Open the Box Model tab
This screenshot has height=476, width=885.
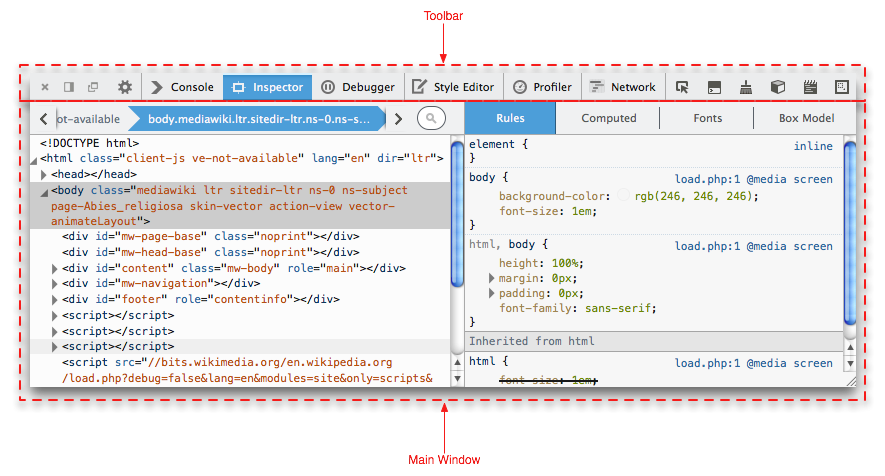(x=806, y=118)
